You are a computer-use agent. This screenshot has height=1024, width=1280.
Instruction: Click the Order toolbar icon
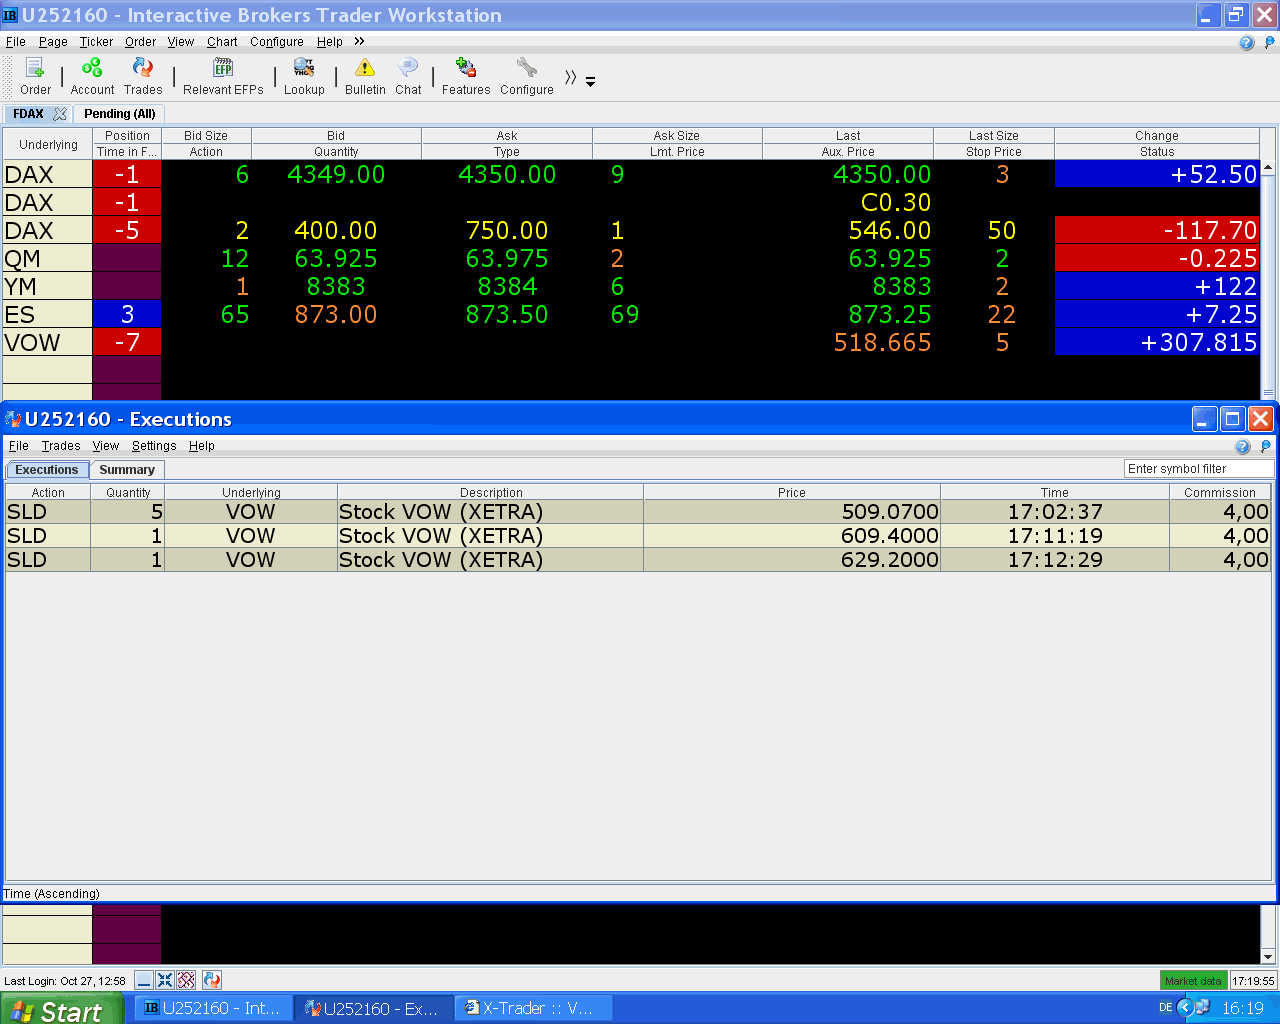35,76
